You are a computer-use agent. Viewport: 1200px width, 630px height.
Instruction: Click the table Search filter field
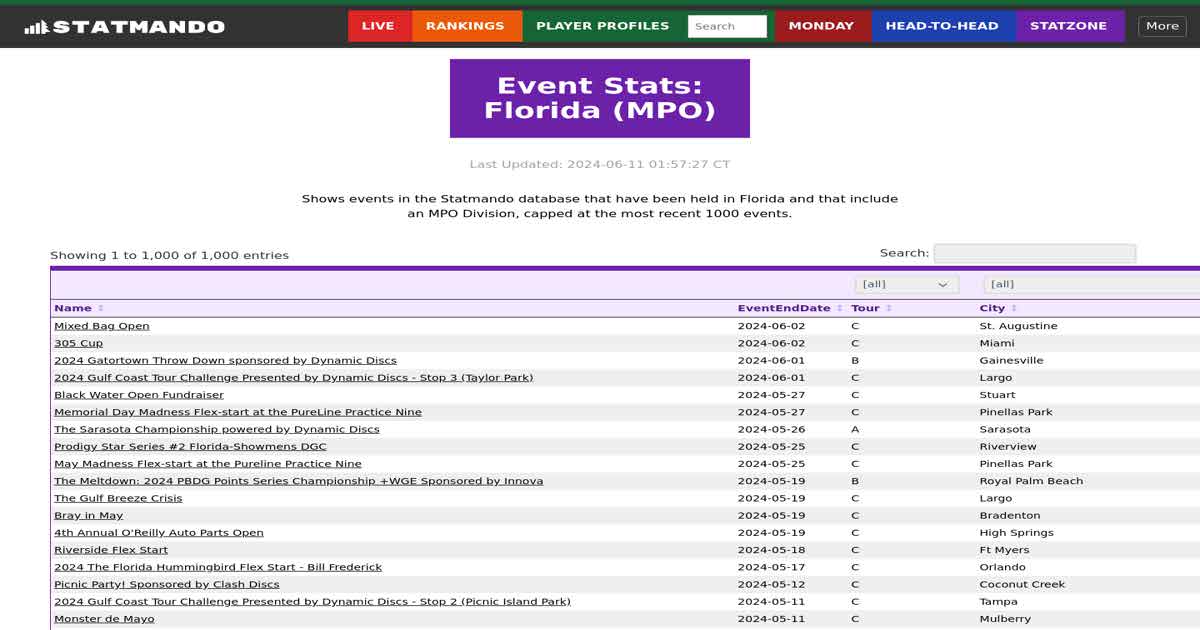pos(1035,252)
